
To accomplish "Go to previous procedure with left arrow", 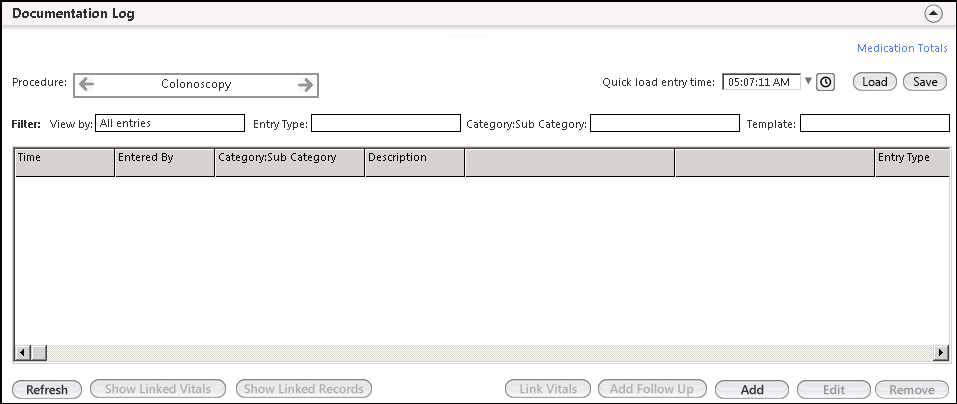I will (87, 84).
